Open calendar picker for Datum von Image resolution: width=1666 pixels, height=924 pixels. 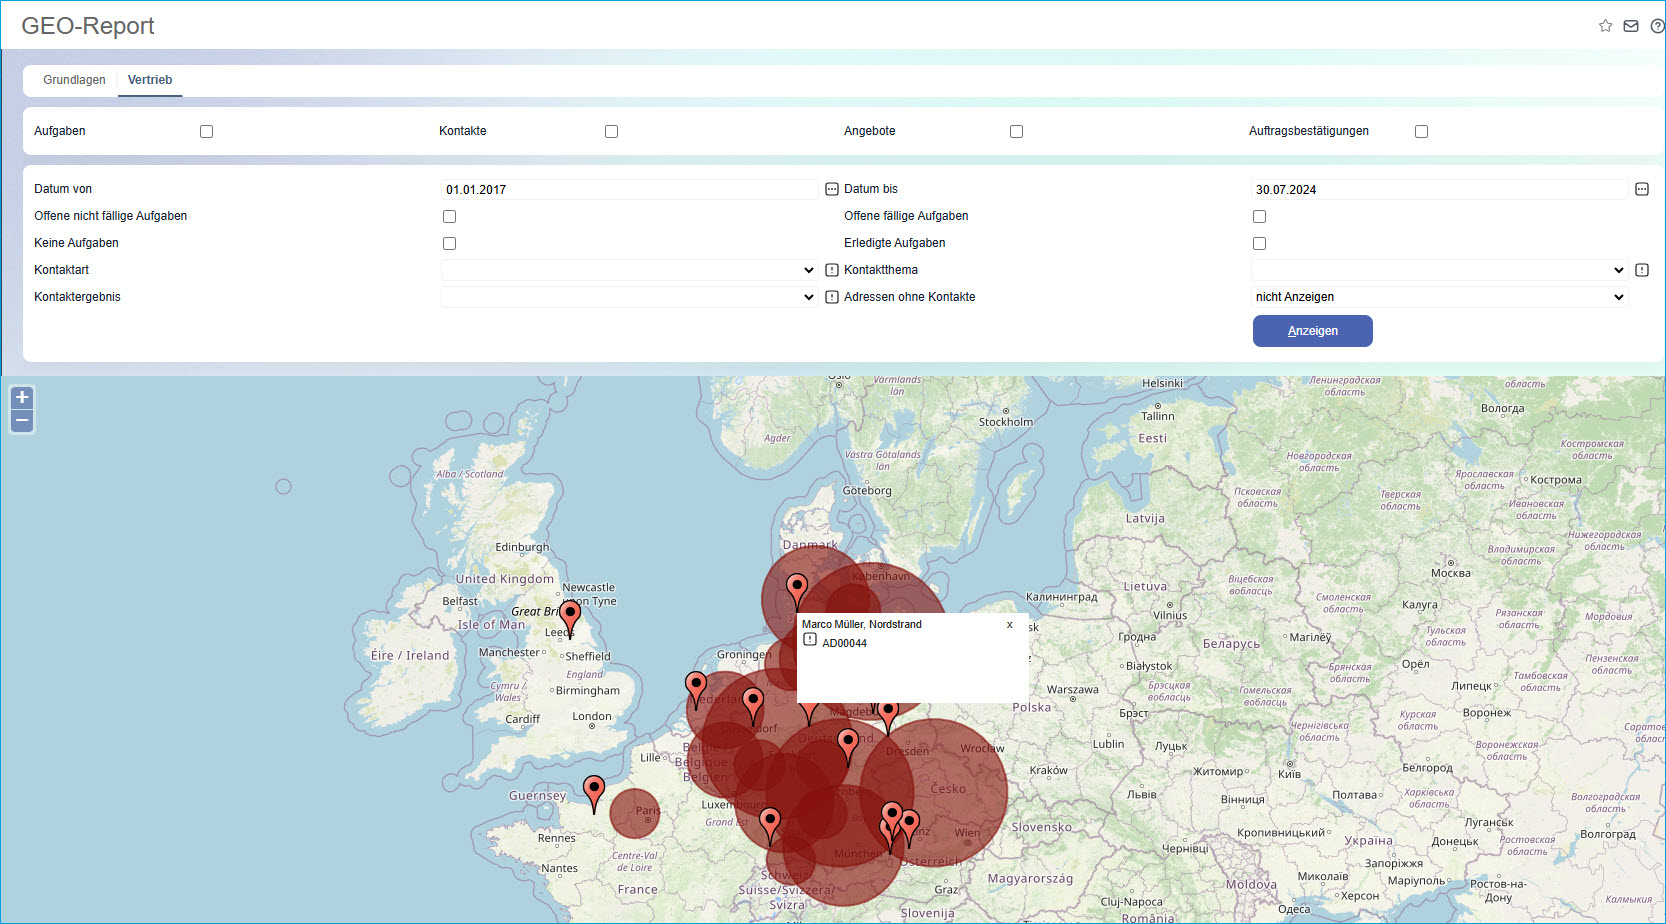point(831,189)
